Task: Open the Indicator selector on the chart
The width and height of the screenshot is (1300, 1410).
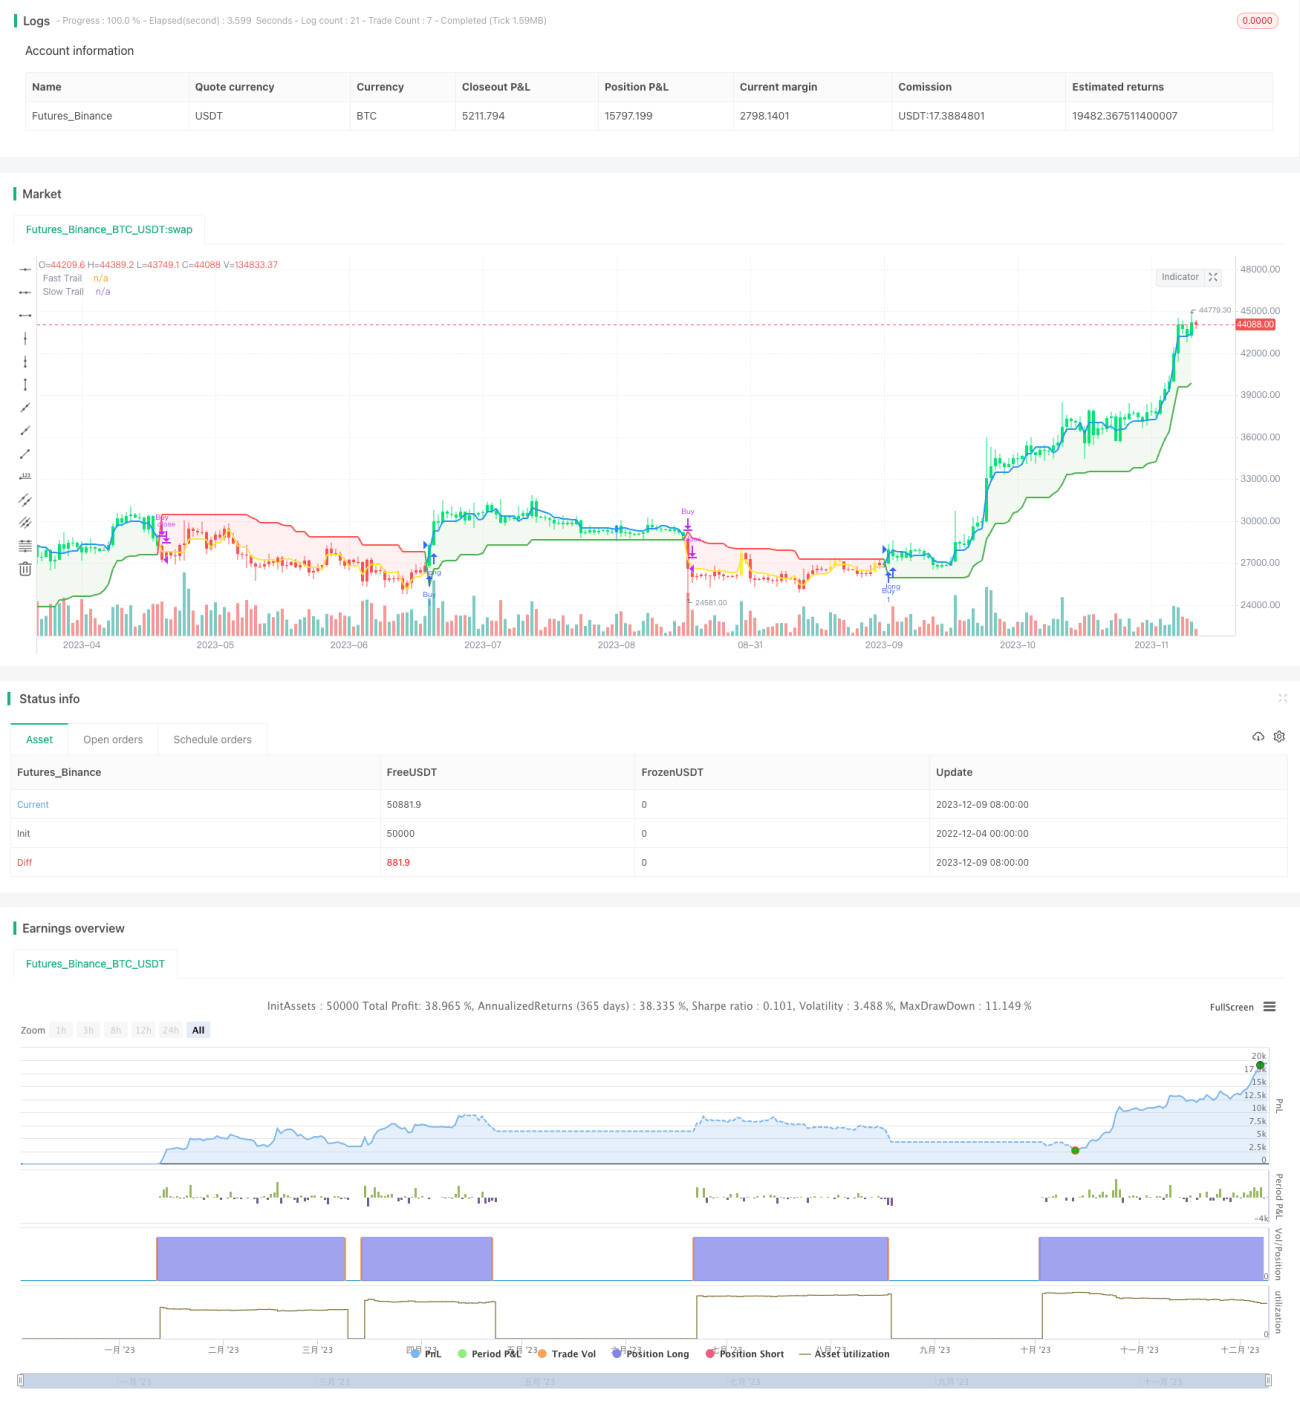Action: [x=1180, y=277]
